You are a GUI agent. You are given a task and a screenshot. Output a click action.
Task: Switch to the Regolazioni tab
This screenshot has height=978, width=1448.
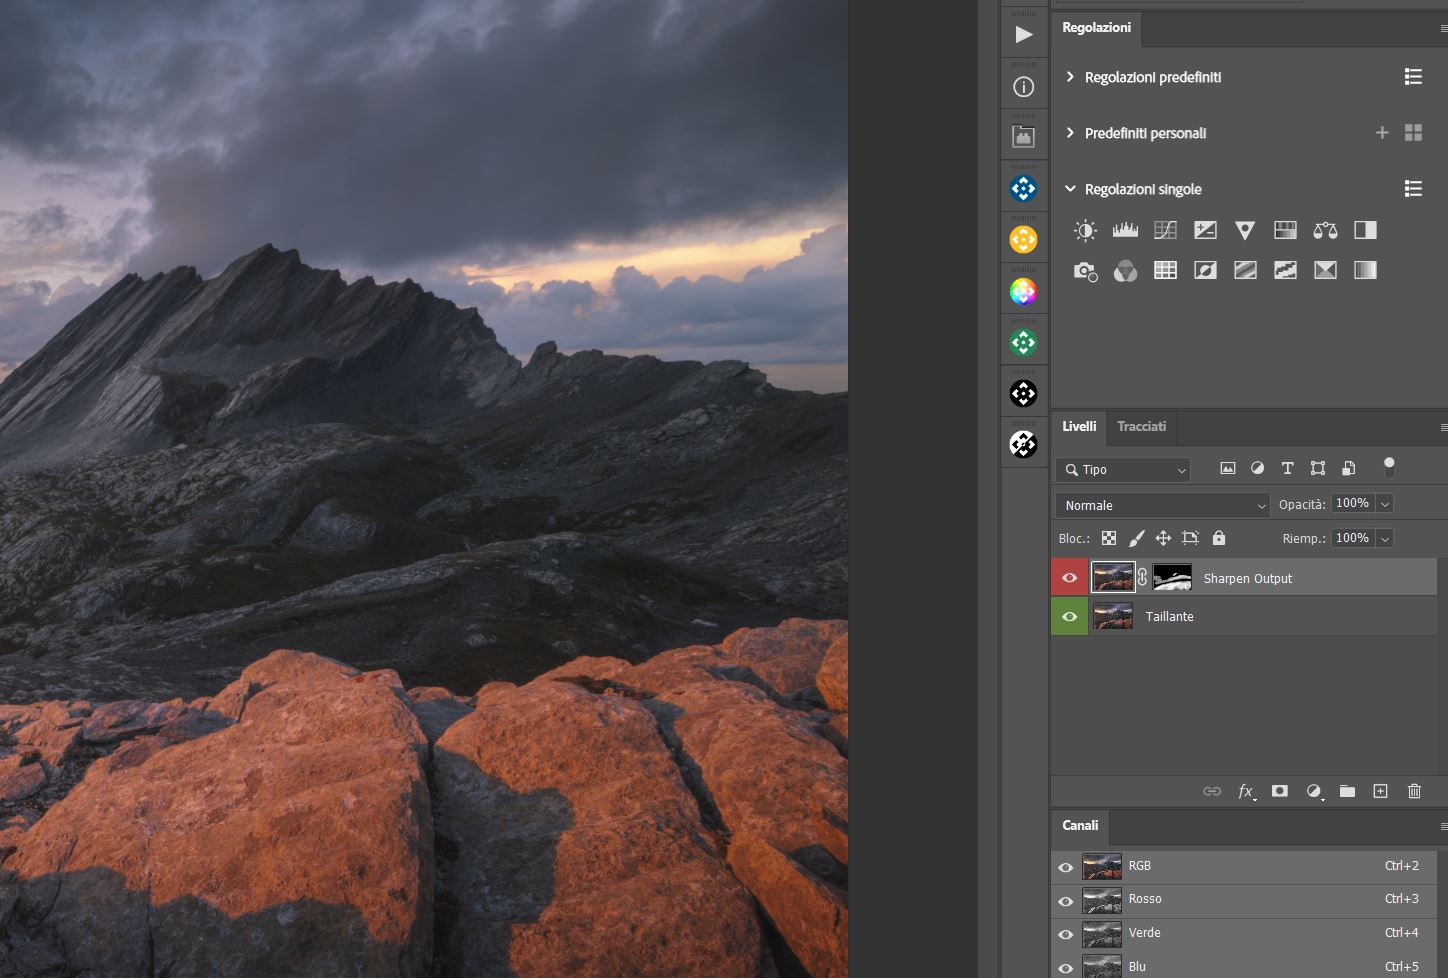click(x=1096, y=28)
